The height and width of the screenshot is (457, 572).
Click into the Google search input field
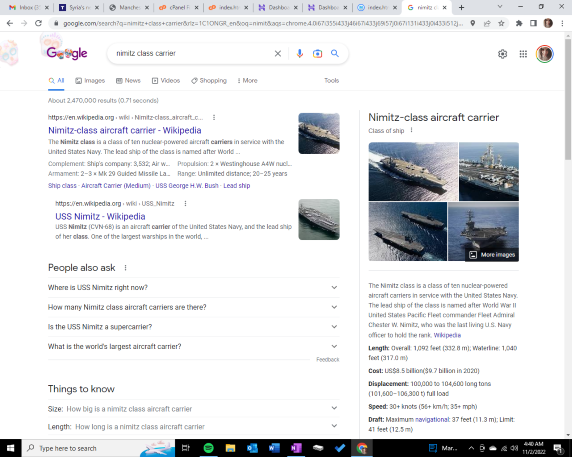point(193,54)
